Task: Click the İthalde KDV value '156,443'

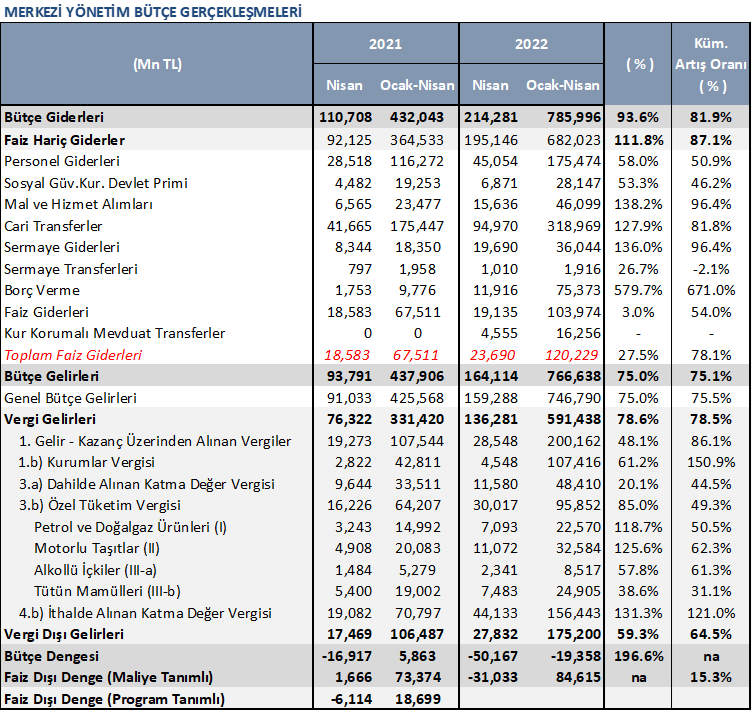Action: (574, 613)
